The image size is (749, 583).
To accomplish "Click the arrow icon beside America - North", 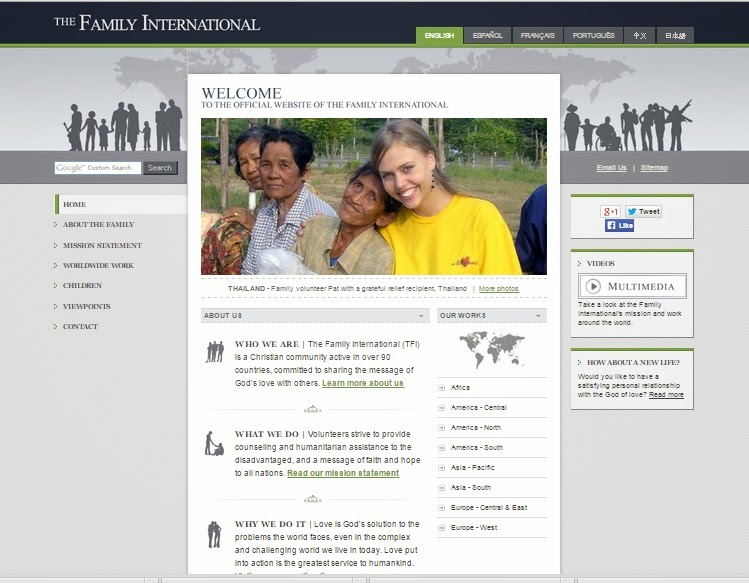I will 441,428.
